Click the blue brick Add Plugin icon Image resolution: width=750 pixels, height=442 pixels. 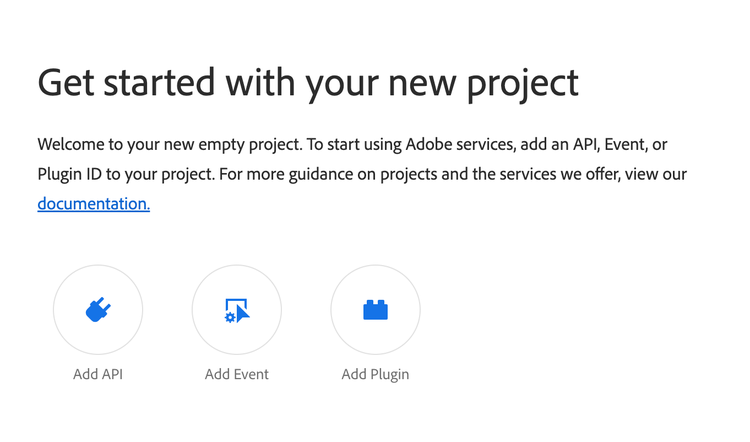coord(375,311)
